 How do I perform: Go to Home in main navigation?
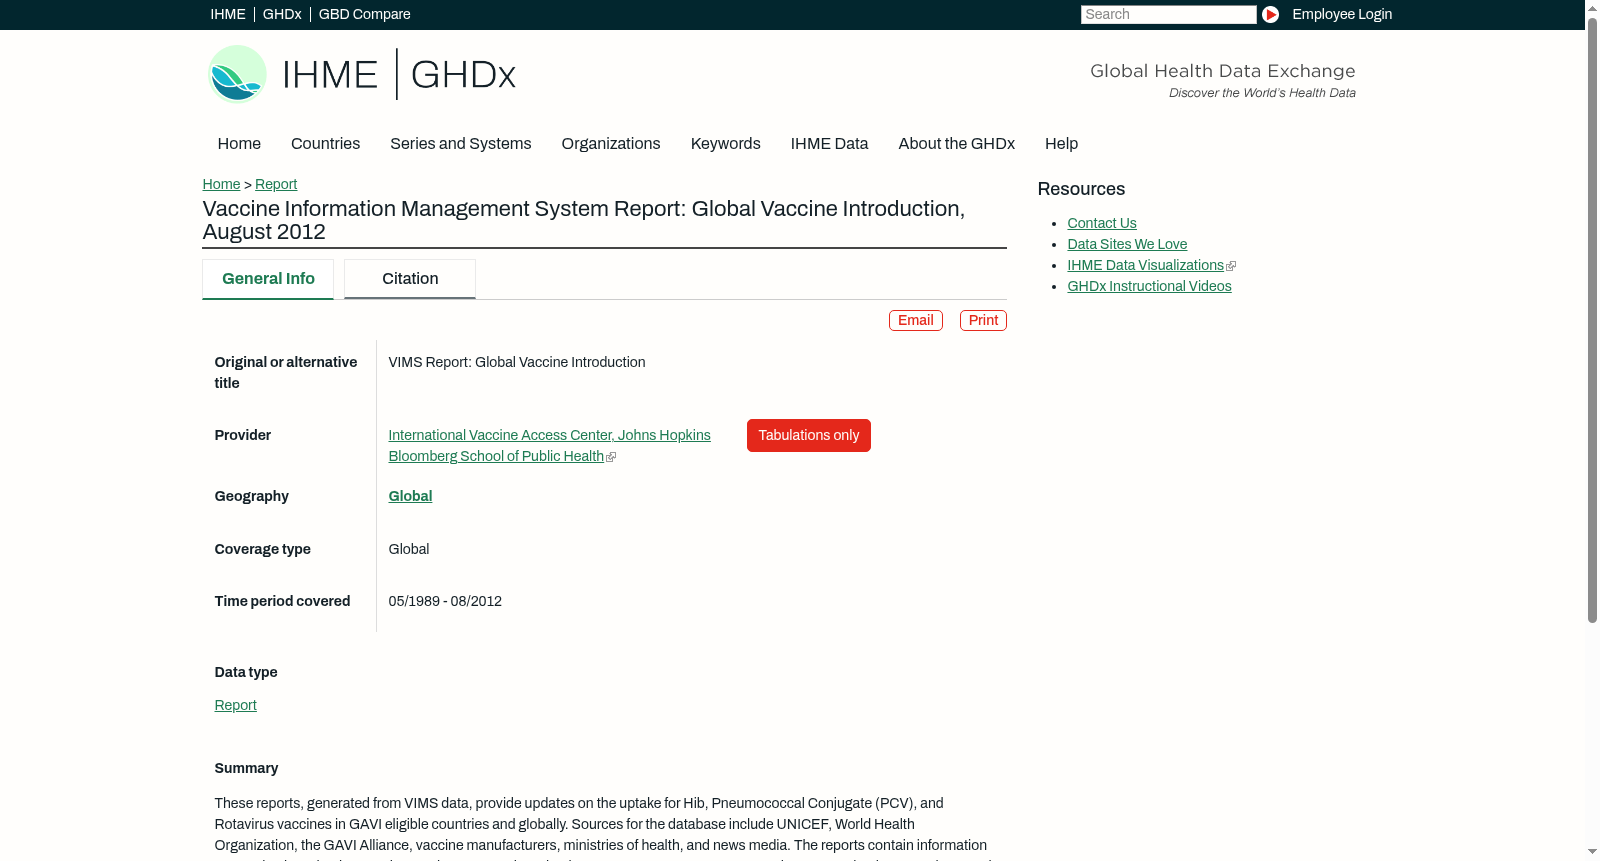[x=239, y=144]
